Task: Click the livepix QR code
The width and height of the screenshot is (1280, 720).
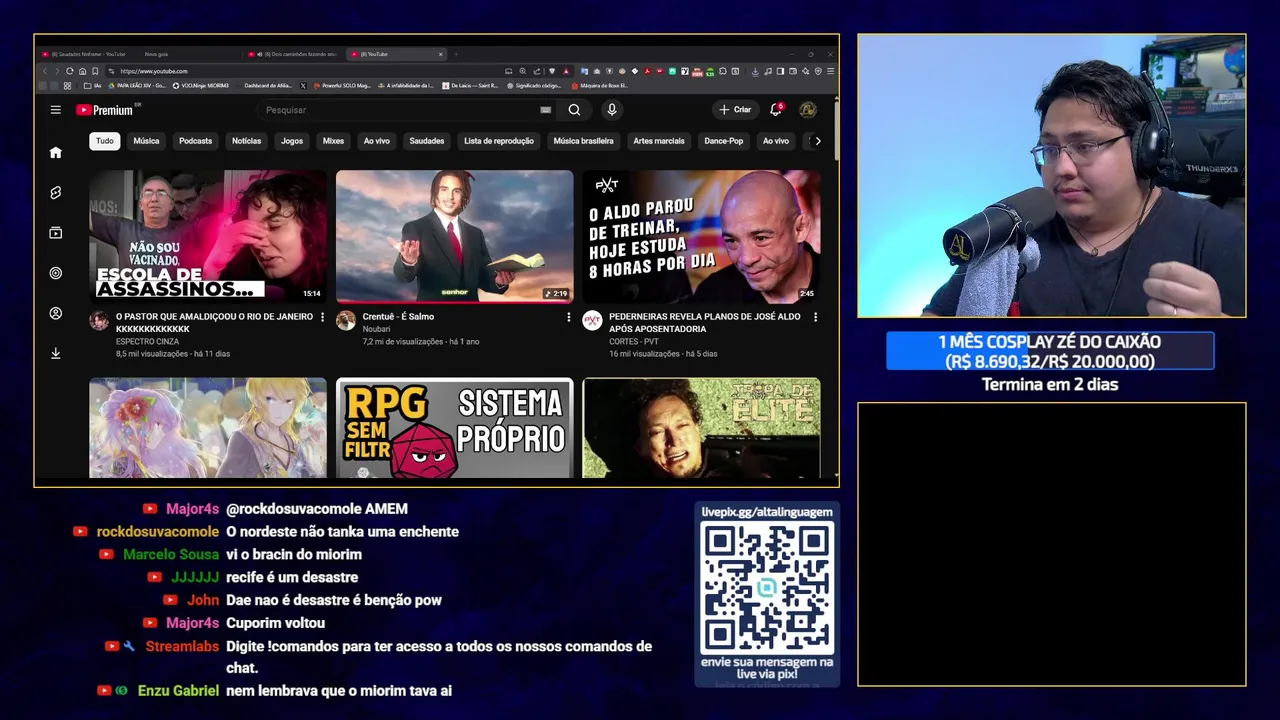Action: 766,587
